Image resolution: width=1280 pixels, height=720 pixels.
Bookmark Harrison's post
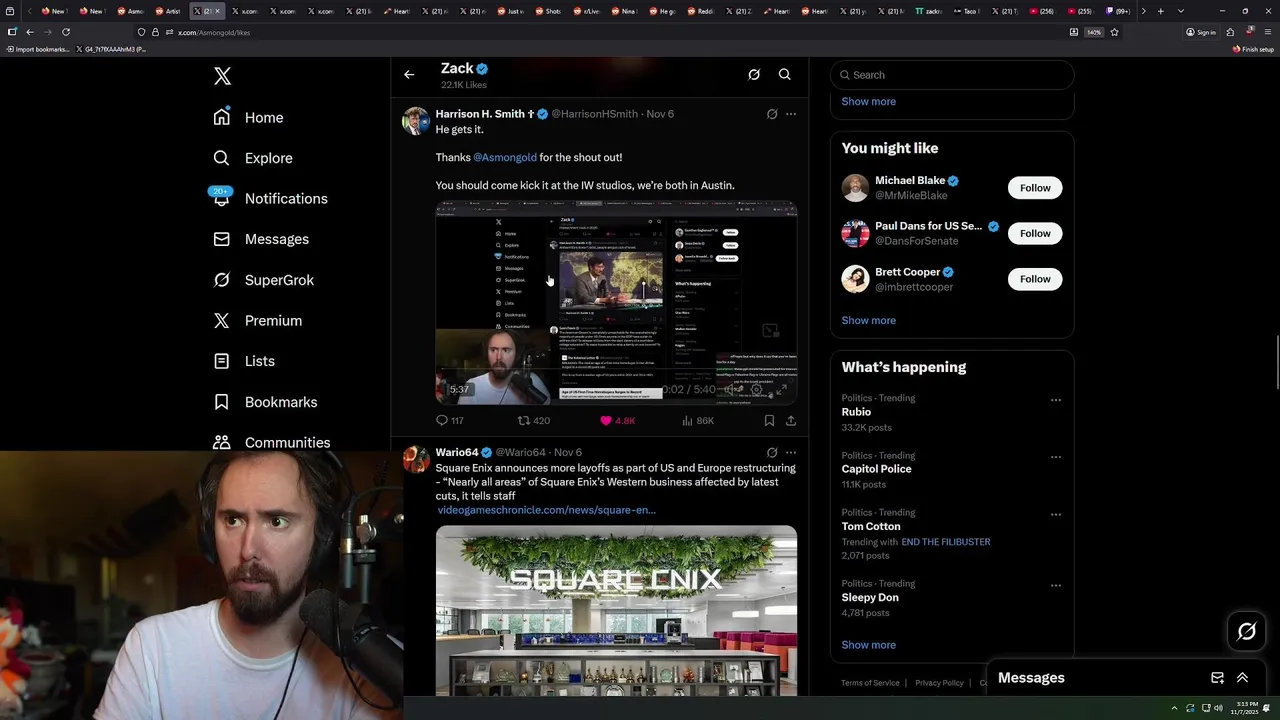pos(769,421)
